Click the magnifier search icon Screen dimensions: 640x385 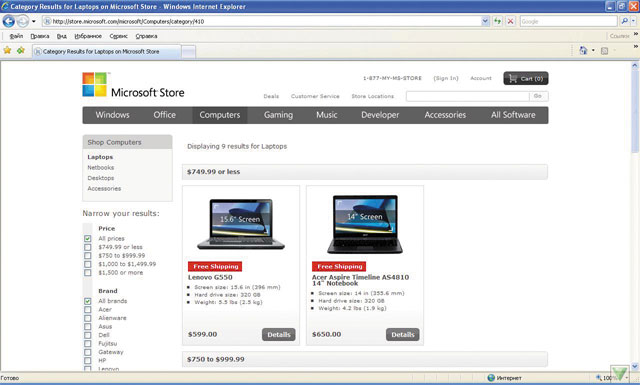click(624, 21)
